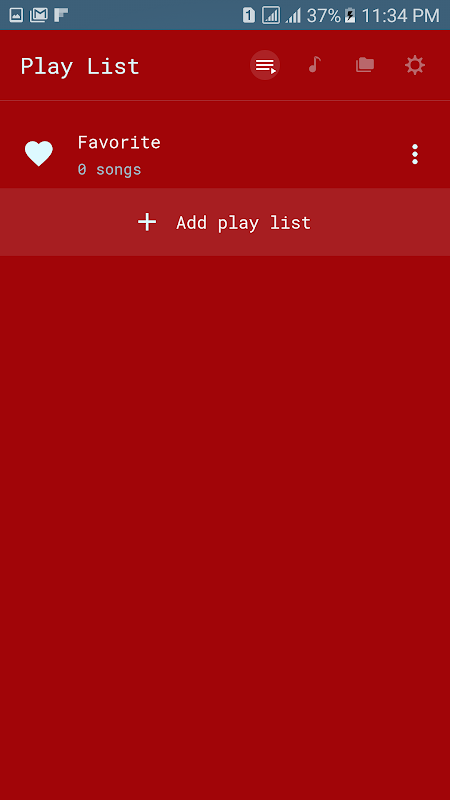Tap the 11:34 PM clock
Viewport: 450px width, 800px height.
pos(401,16)
